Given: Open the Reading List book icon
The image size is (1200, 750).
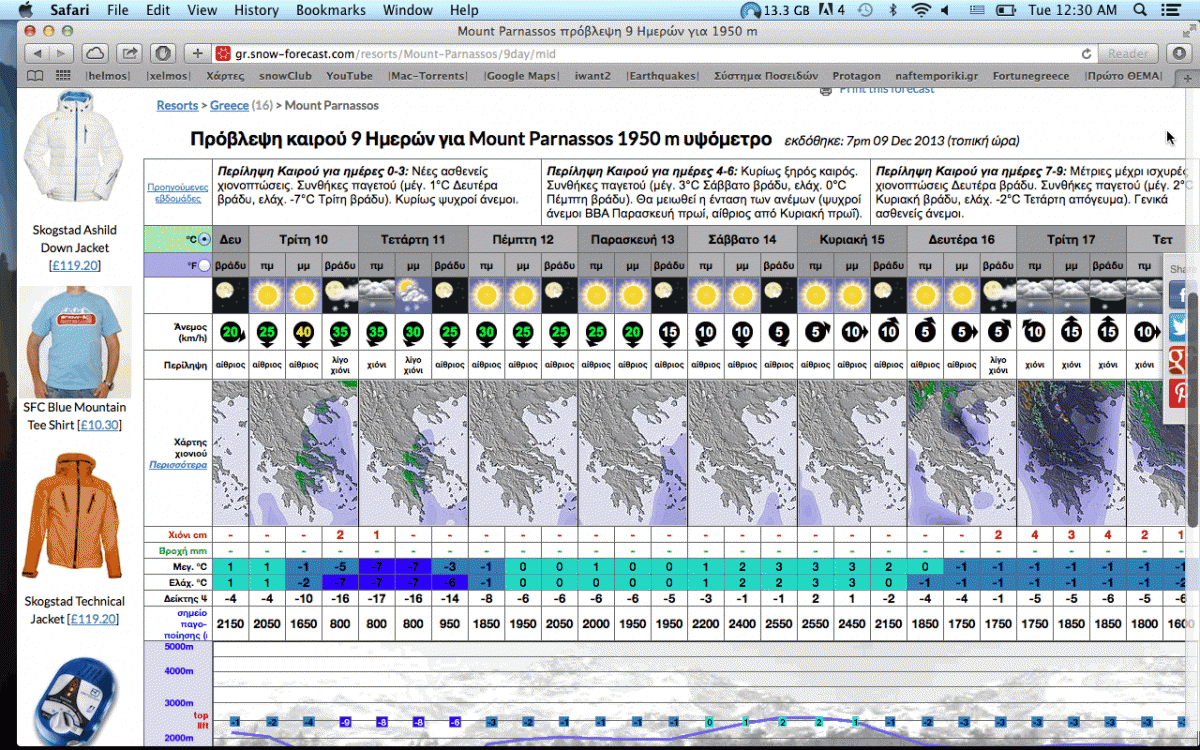Looking at the screenshot, I should (x=35, y=75).
